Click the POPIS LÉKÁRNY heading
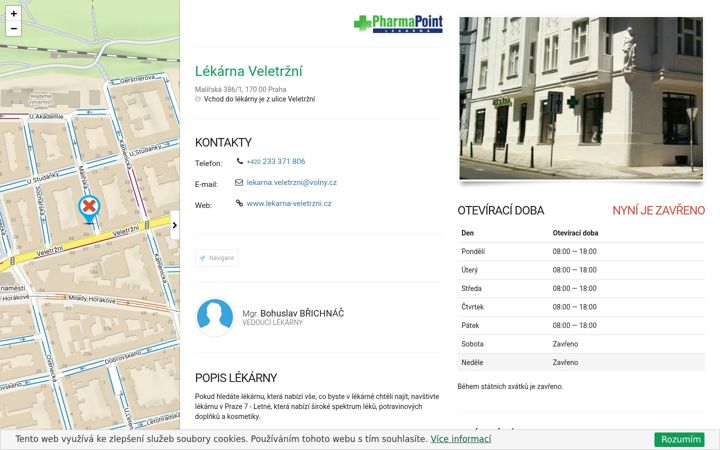The height and width of the screenshot is (450, 720). tap(236, 378)
